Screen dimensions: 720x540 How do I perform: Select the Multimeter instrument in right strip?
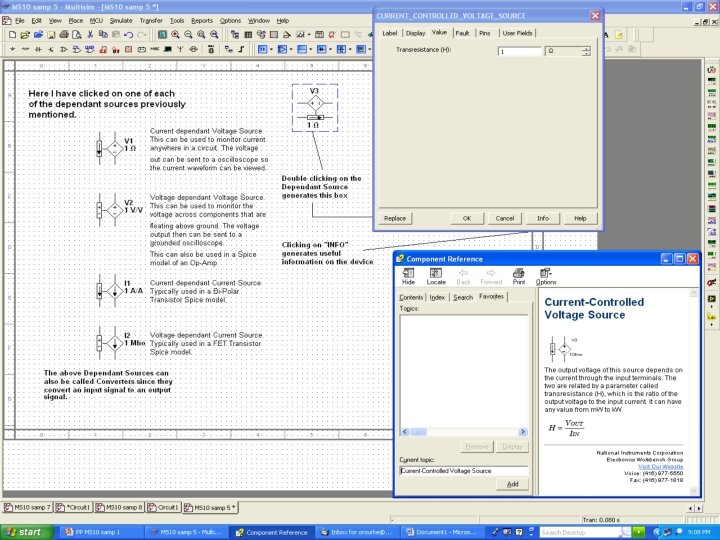click(x=712, y=70)
